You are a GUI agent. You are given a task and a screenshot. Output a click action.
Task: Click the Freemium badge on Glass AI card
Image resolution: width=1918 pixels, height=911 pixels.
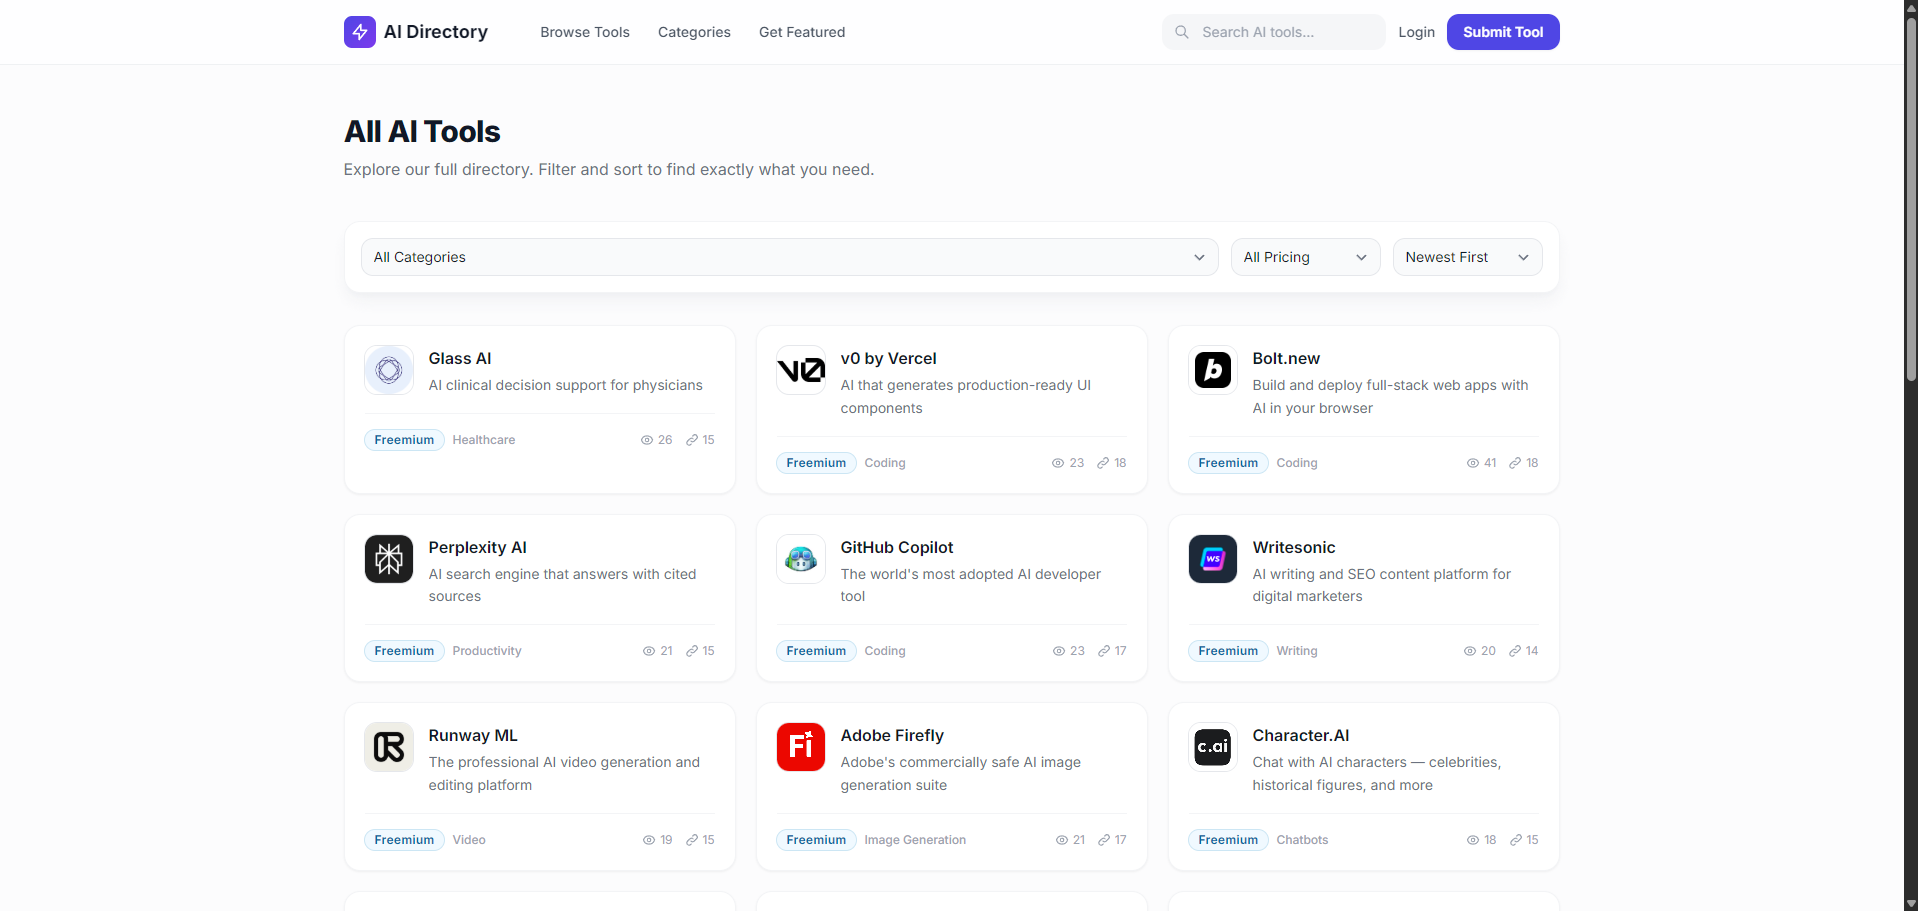tap(404, 440)
